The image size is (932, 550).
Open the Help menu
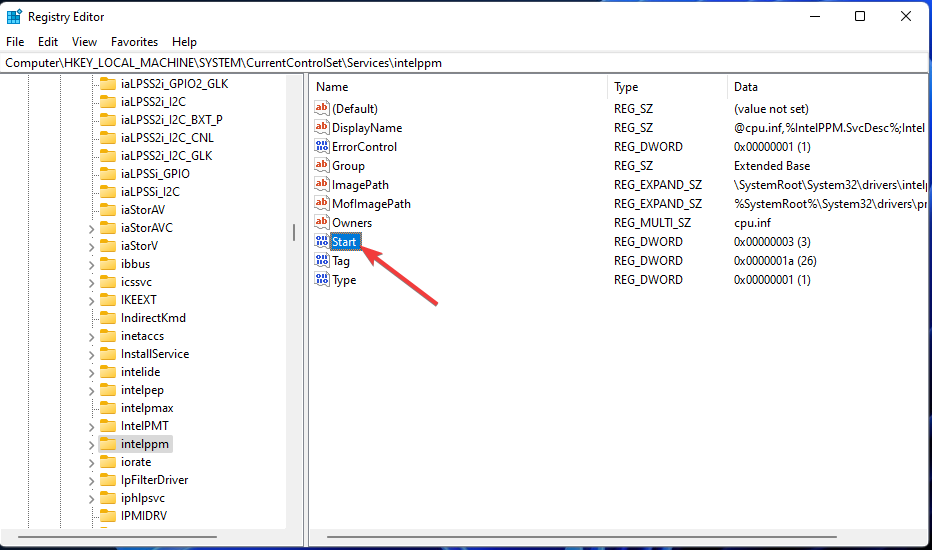point(184,42)
